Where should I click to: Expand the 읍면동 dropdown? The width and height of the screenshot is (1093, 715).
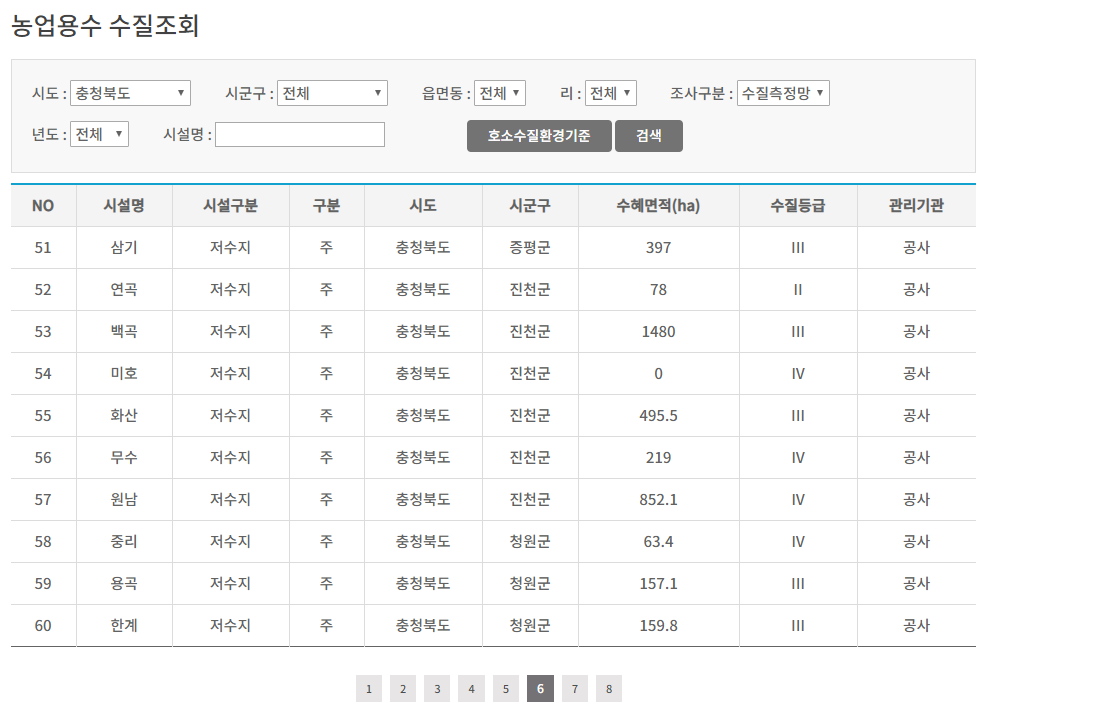click(500, 93)
